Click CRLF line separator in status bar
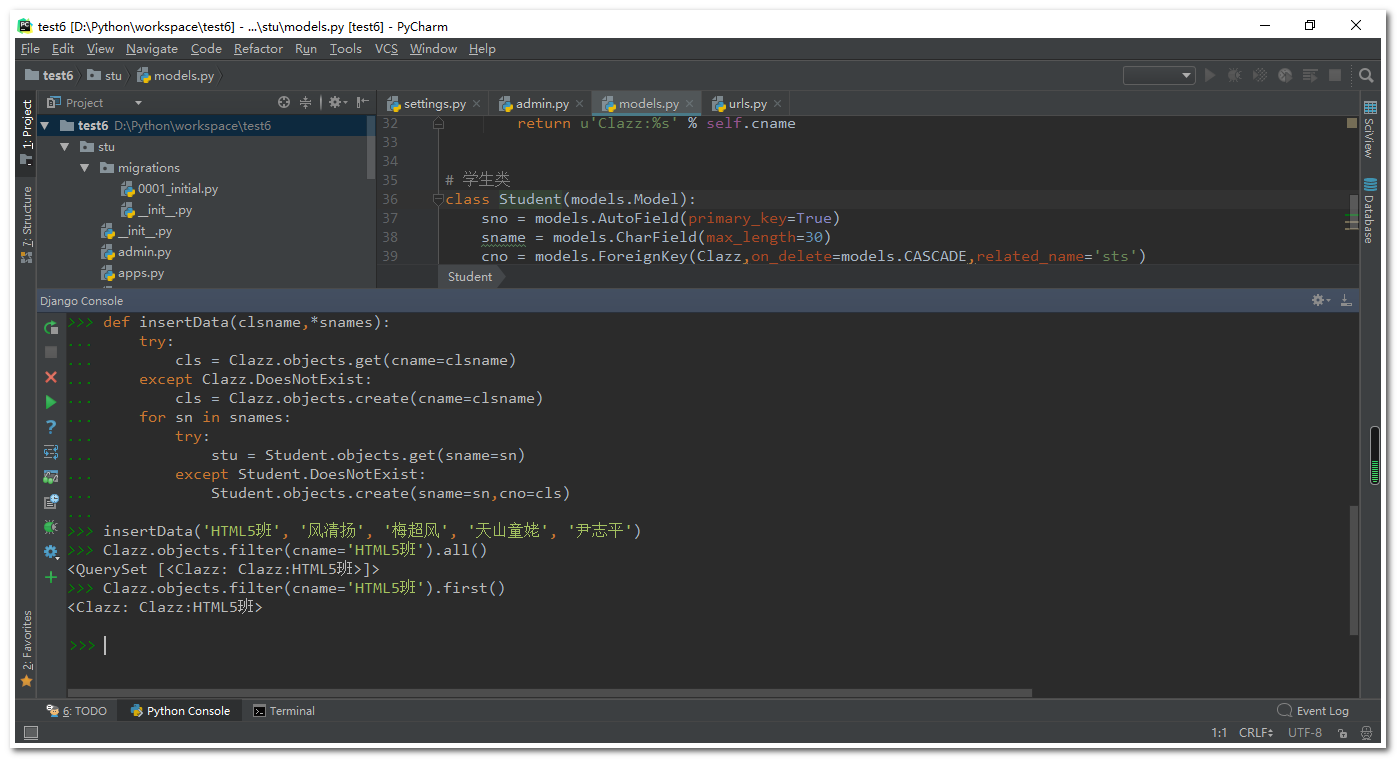Viewport: 1397px width, 759px height. (x=1256, y=733)
